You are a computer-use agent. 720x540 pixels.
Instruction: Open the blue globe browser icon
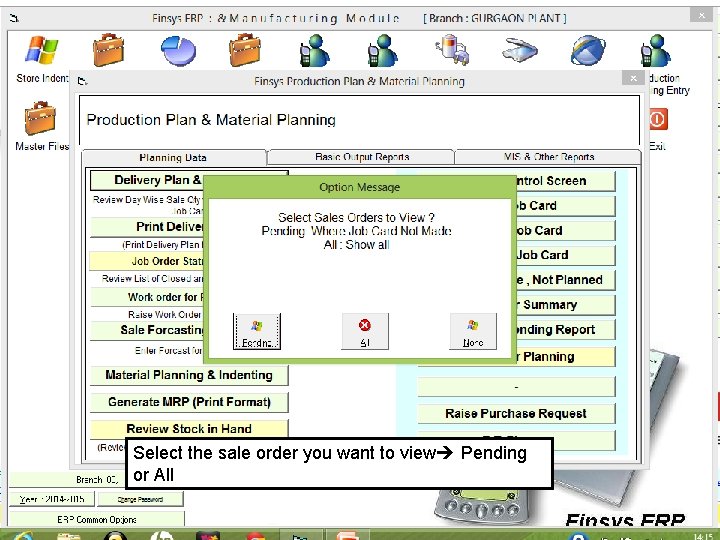coord(588,51)
